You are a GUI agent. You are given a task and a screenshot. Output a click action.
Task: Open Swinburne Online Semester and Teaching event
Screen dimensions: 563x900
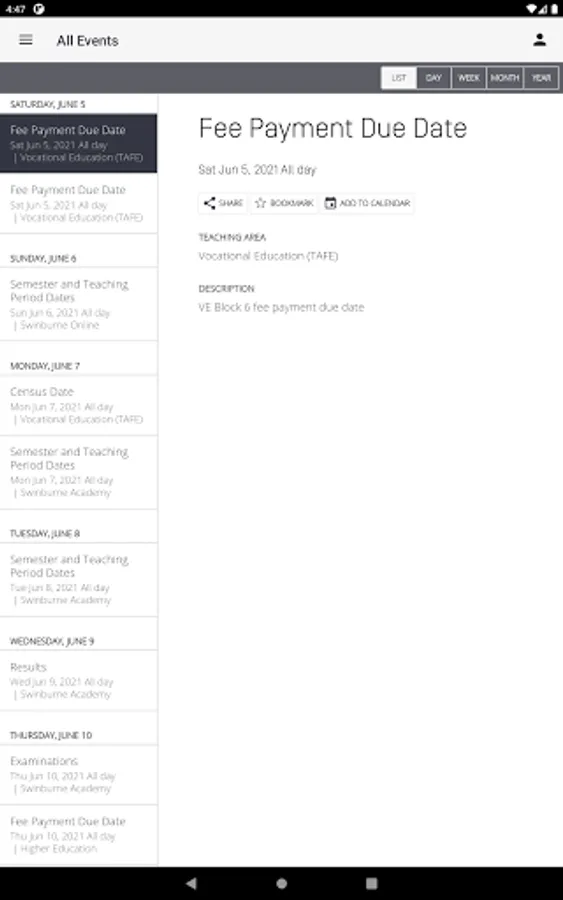click(79, 304)
